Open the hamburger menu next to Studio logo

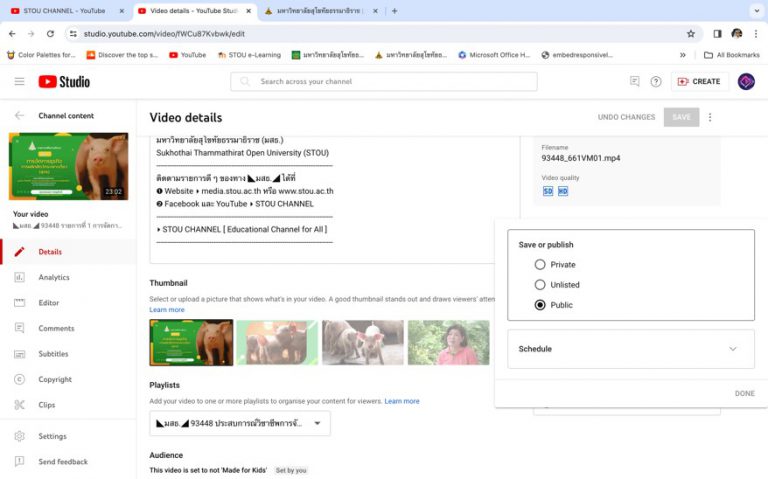pyautogui.click(x=19, y=81)
